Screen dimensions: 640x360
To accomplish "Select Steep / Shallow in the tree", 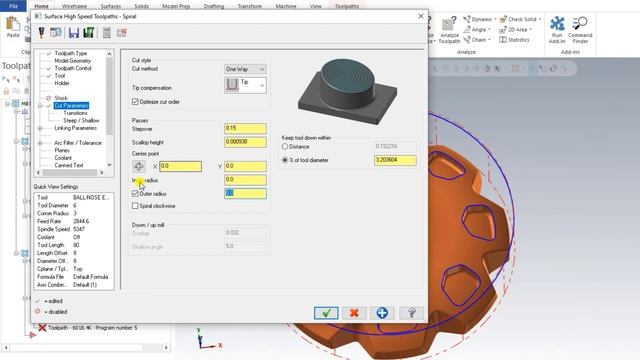I will (81, 120).
